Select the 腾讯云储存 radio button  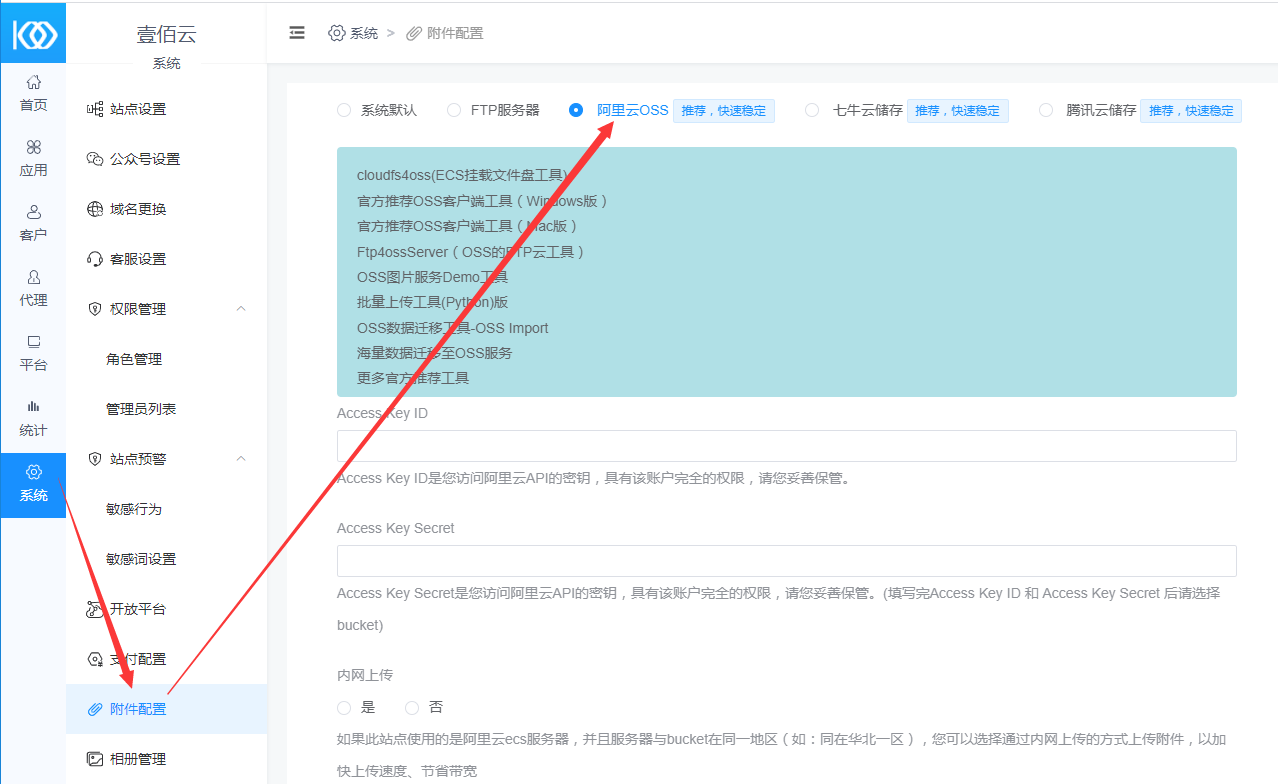pos(1046,110)
